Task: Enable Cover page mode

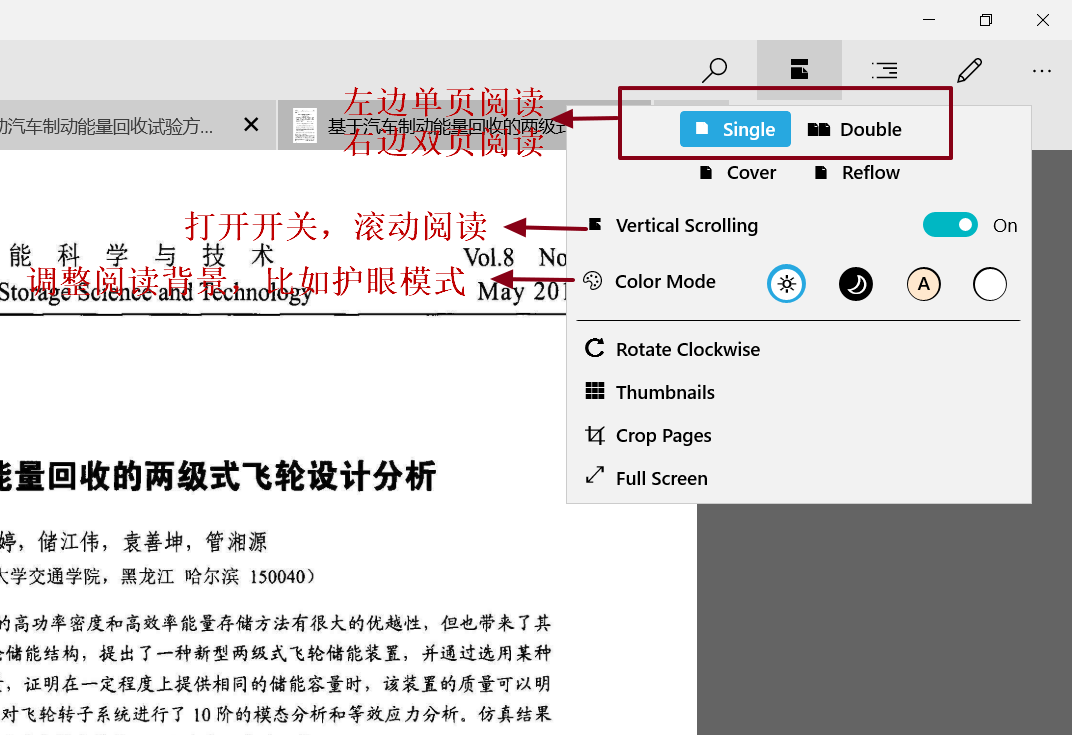Action: tap(738, 172)
